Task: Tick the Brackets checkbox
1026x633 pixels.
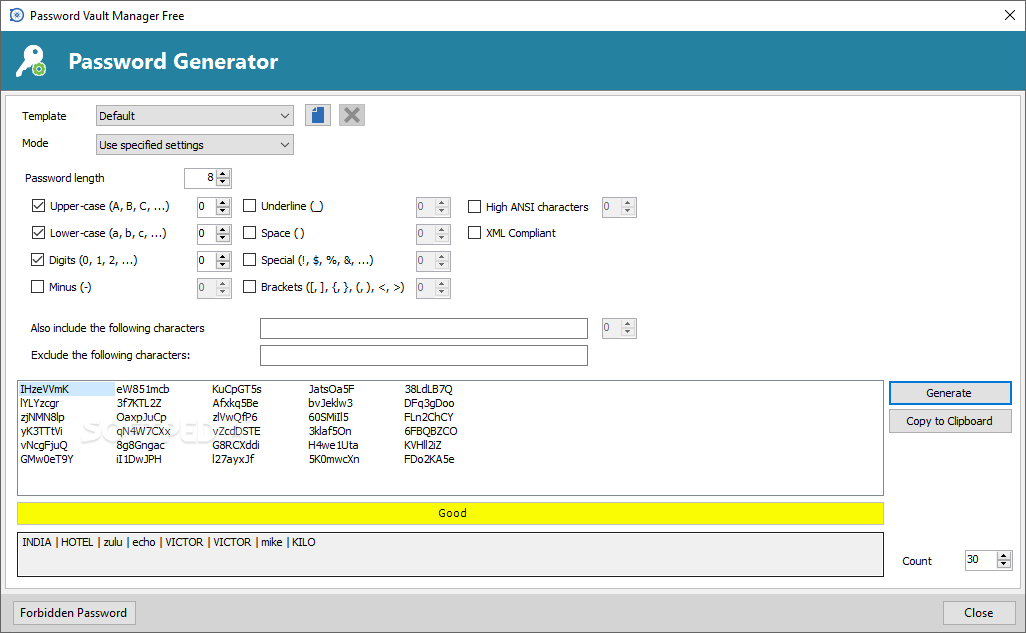Action: coord(249,287)
